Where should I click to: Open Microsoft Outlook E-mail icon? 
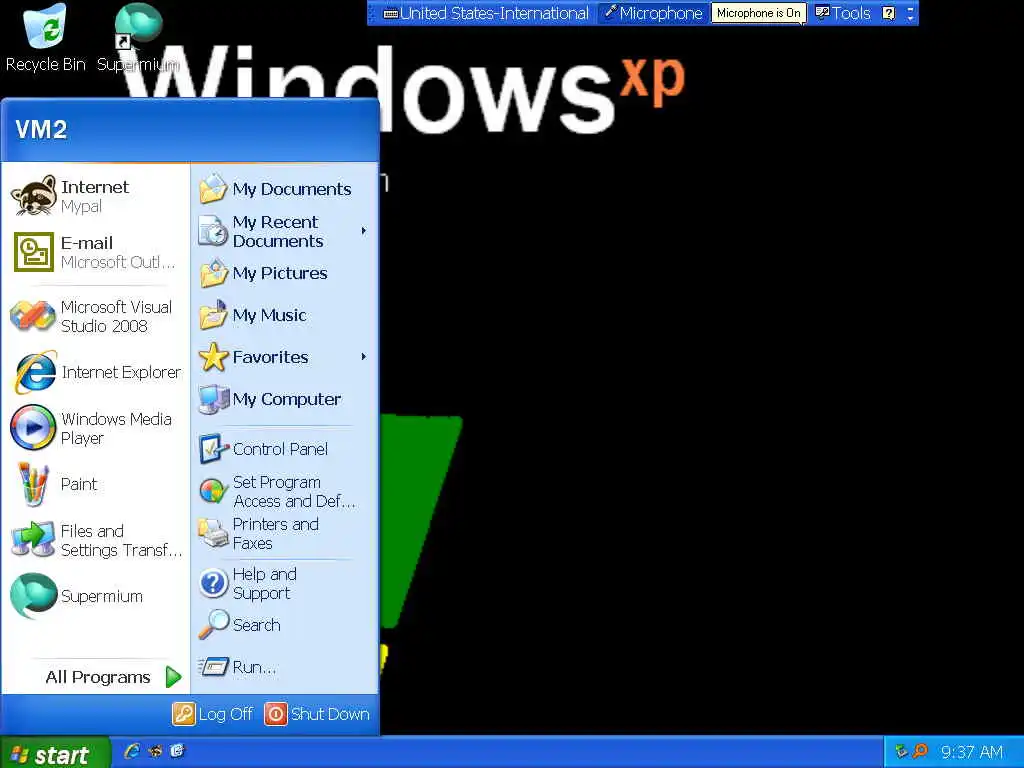point(34,251)
